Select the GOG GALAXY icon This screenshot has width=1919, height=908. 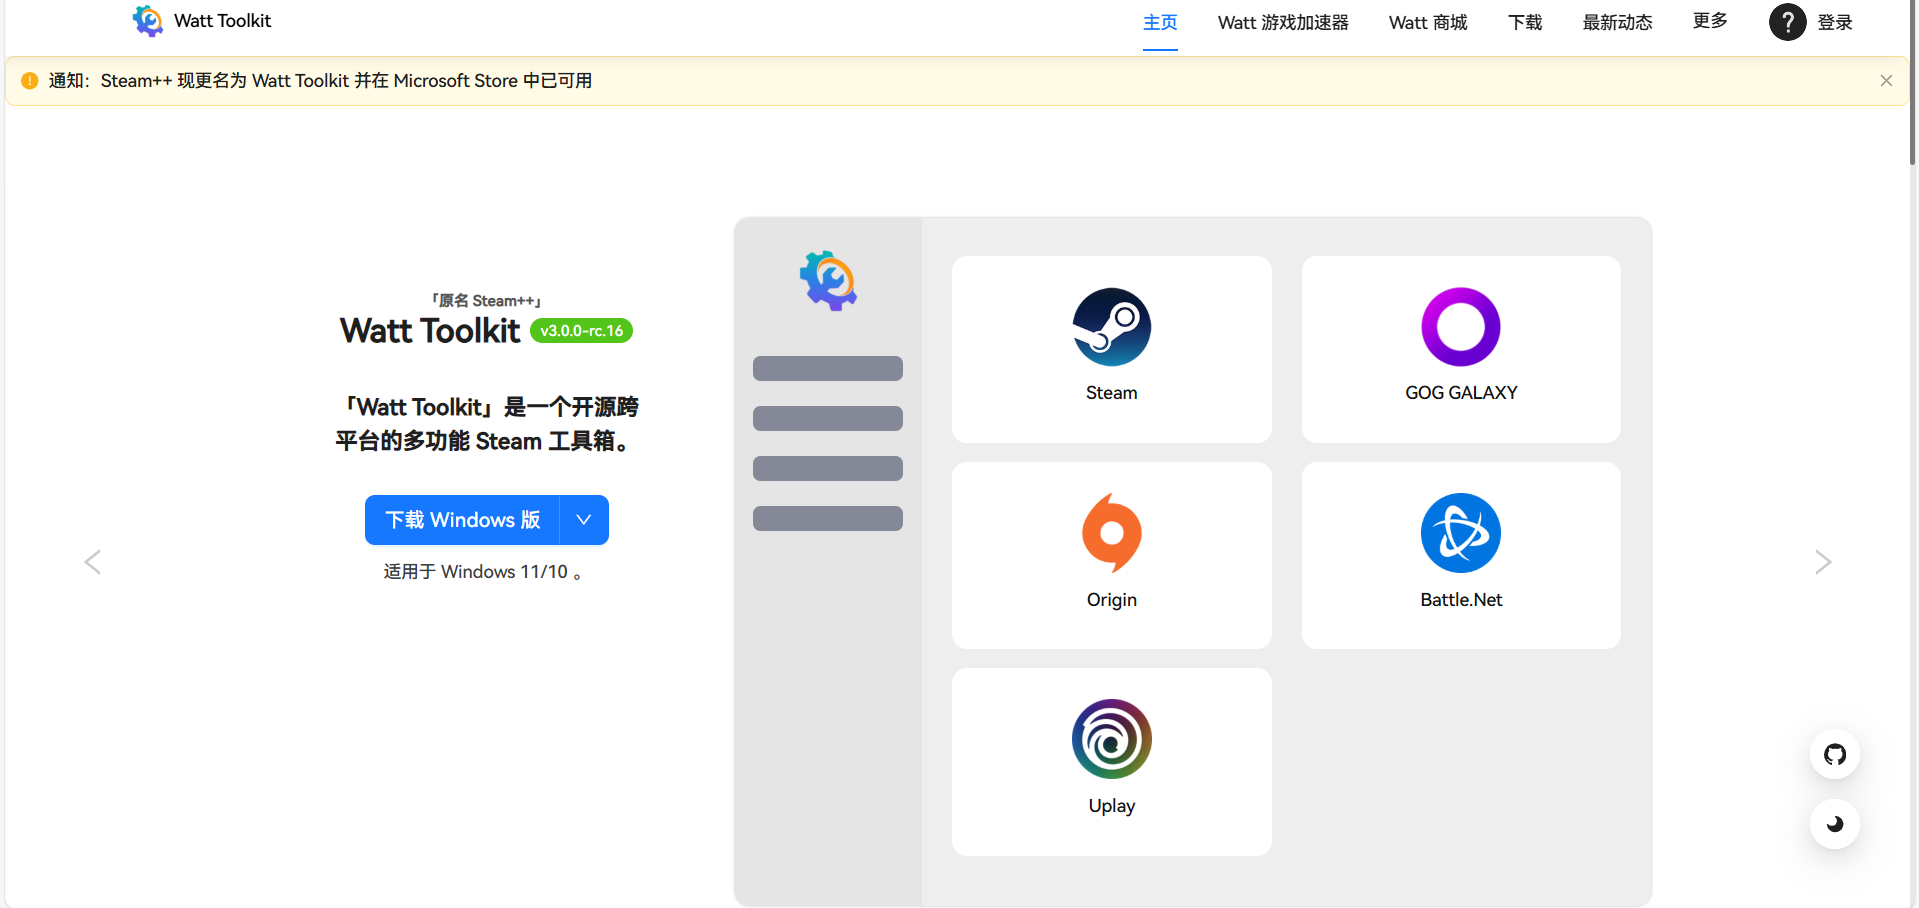click(1461, 327)
